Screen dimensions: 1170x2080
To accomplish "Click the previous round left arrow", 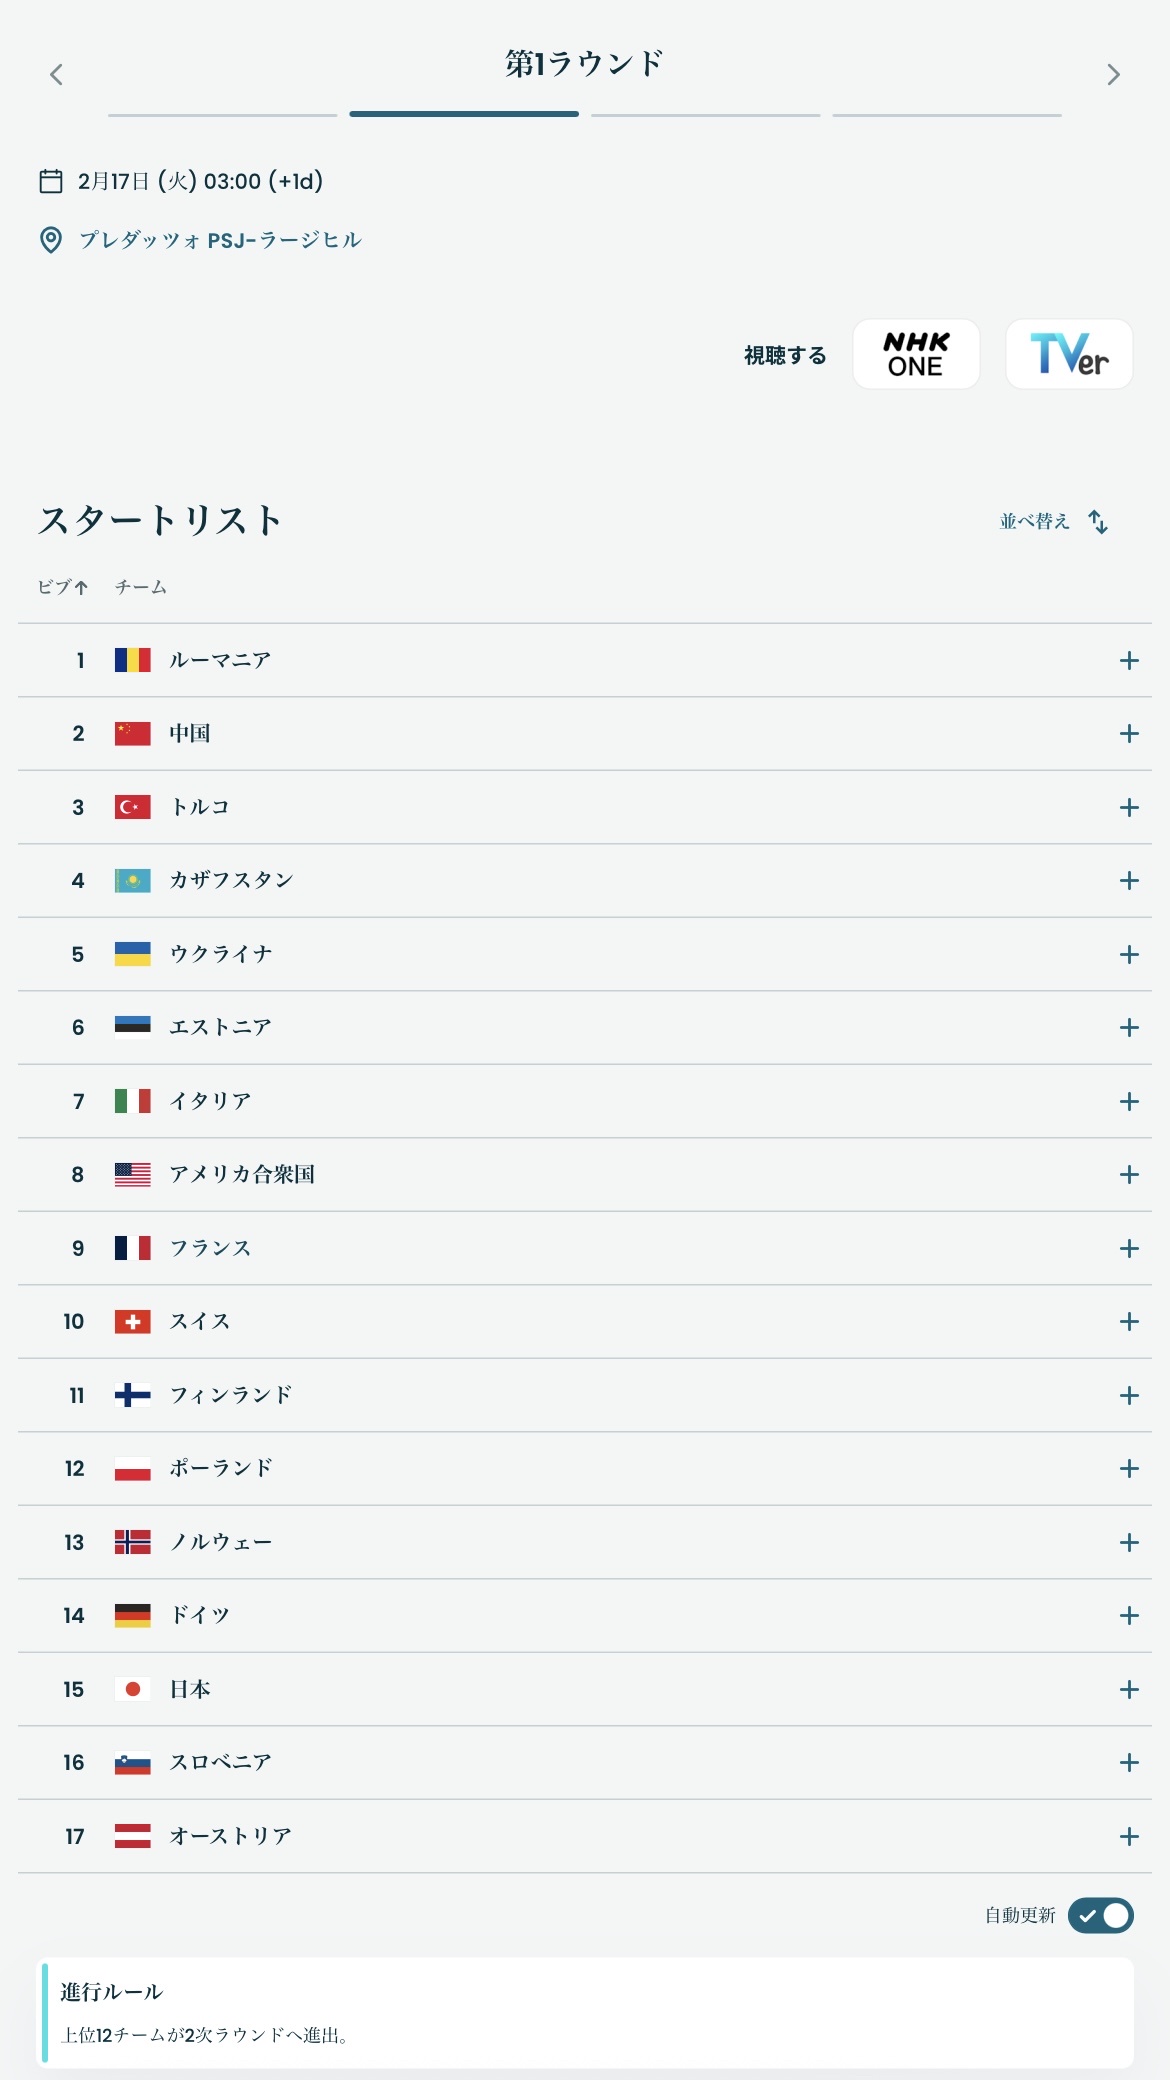I will click(x=56, y=74).
